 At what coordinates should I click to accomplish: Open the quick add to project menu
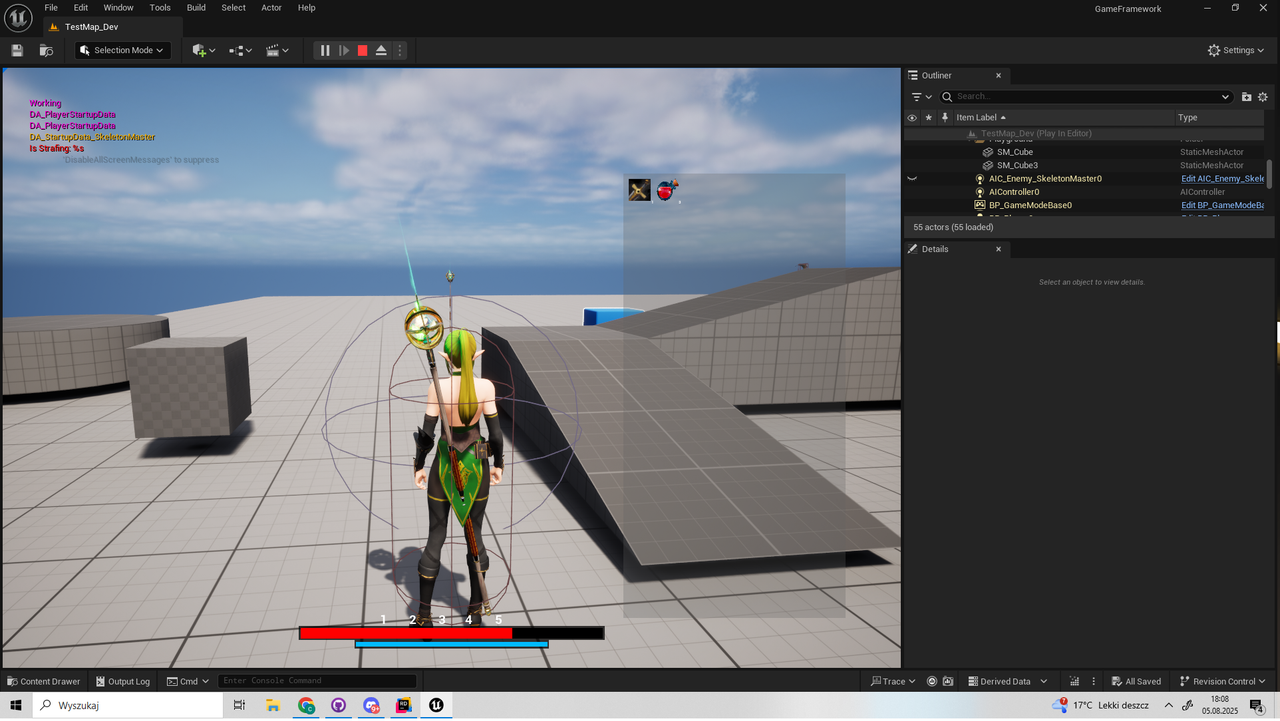point(204,50)
